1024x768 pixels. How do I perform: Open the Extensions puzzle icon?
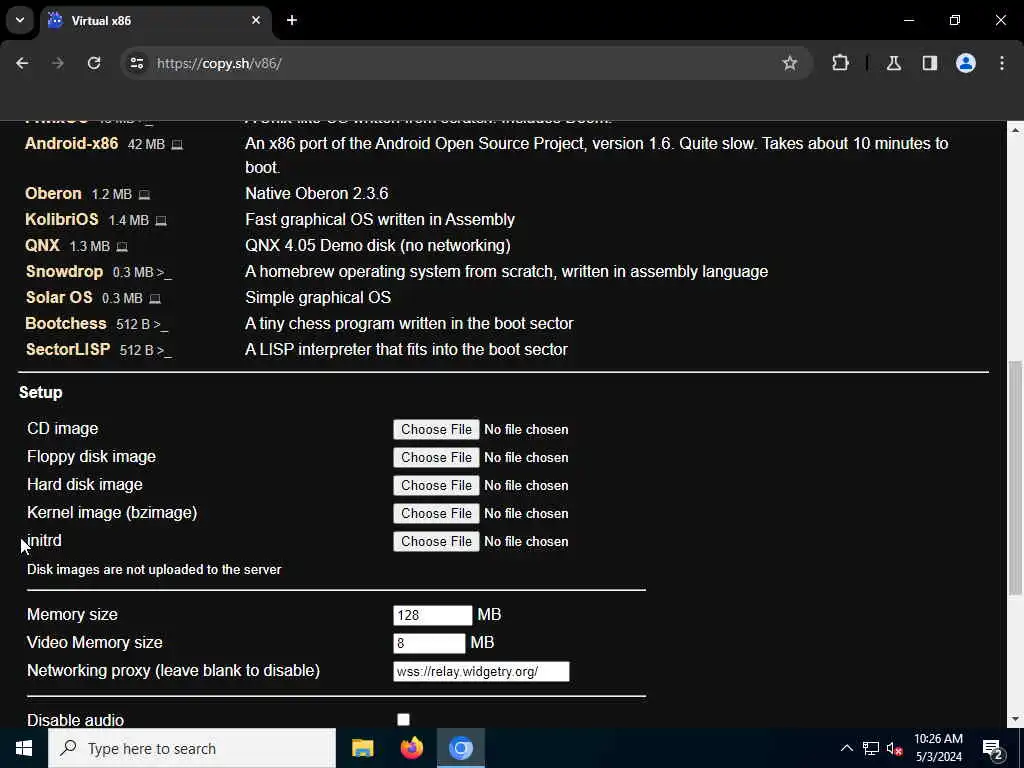840,63
